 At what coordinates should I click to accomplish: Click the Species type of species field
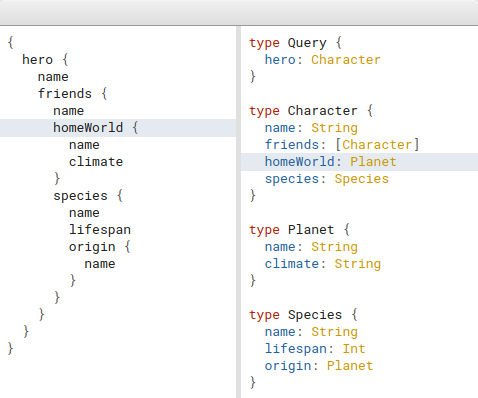(362, 179)
